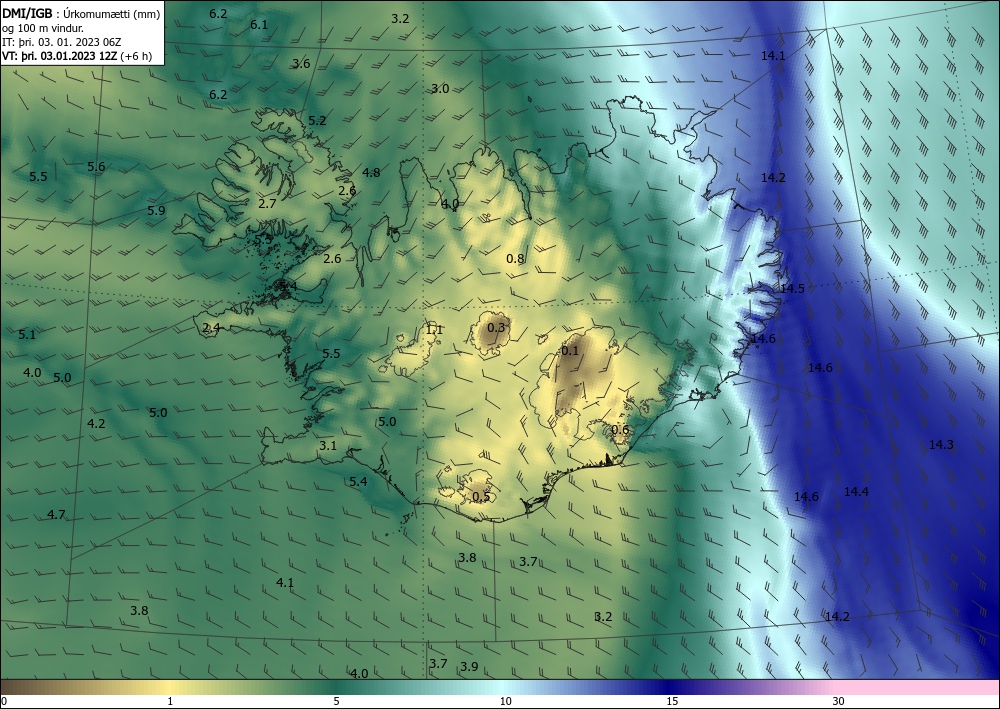
Task: Click the color scale tick labeled 10
Action: coord(505,701)
